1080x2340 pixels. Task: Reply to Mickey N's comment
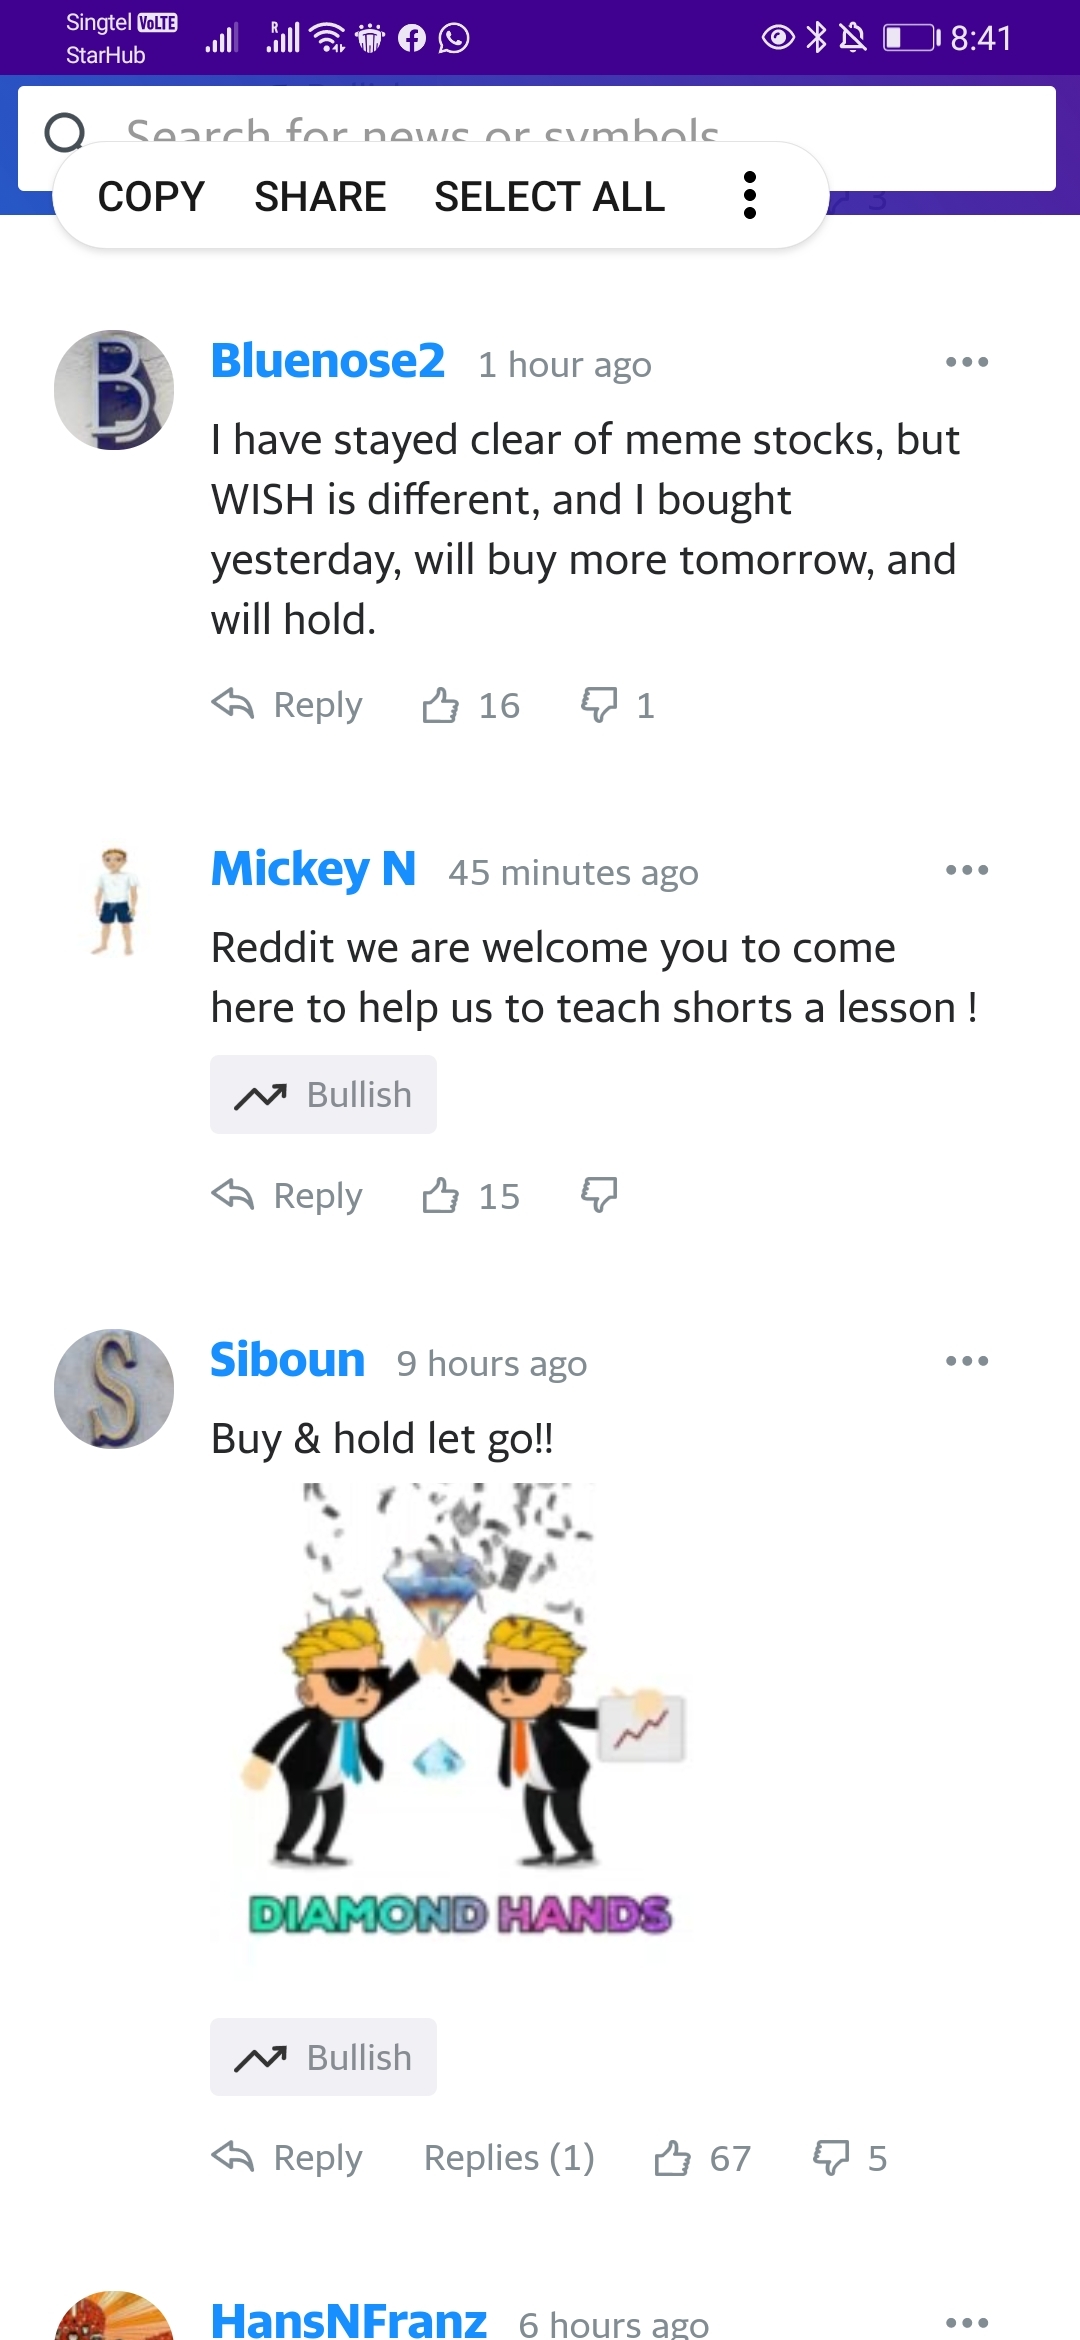(x=287, y=1195)
